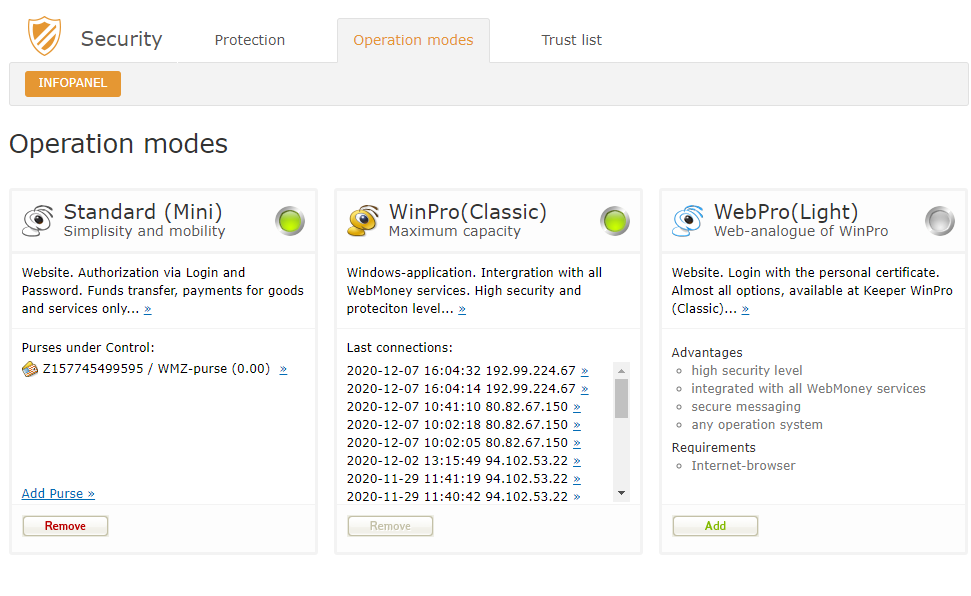
Task: Switch to the Trust list tab
Action: click(x=572, y=40)
